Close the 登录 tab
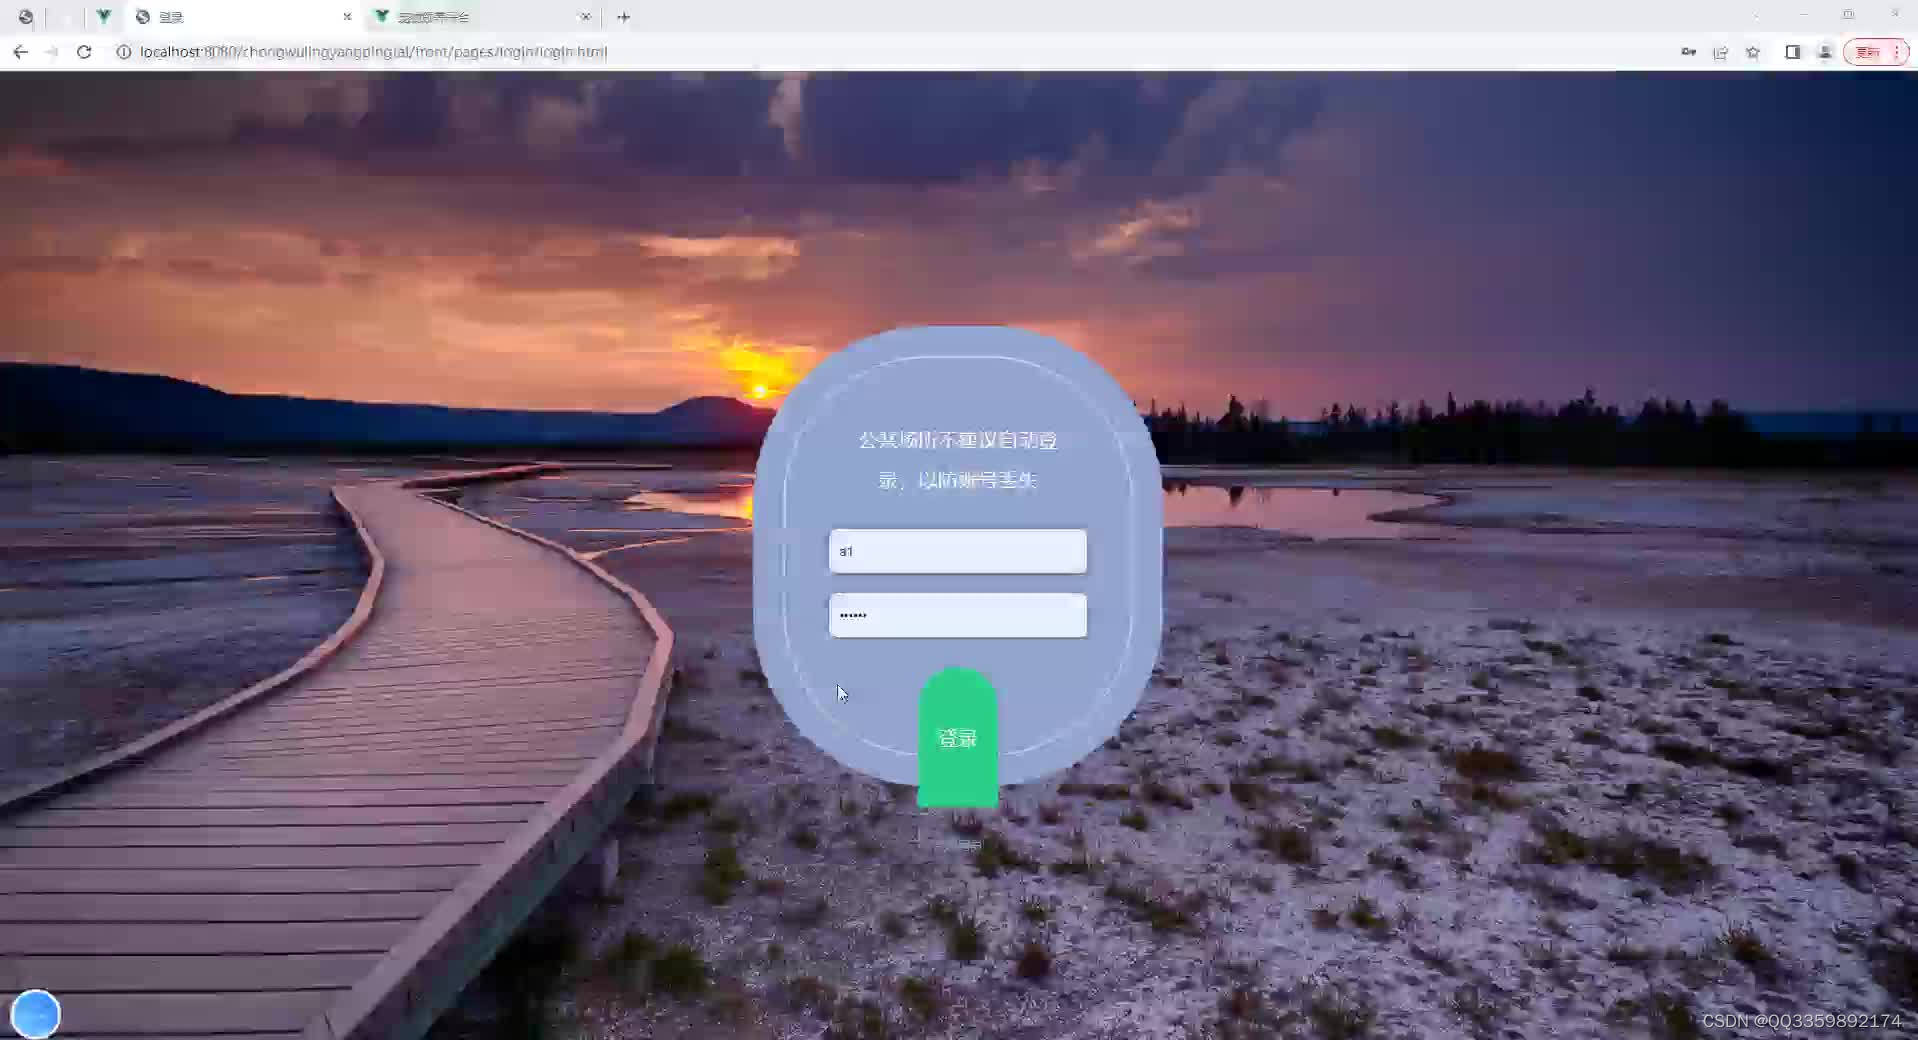The image size is (1918, 1040). [x=347, y=17]
